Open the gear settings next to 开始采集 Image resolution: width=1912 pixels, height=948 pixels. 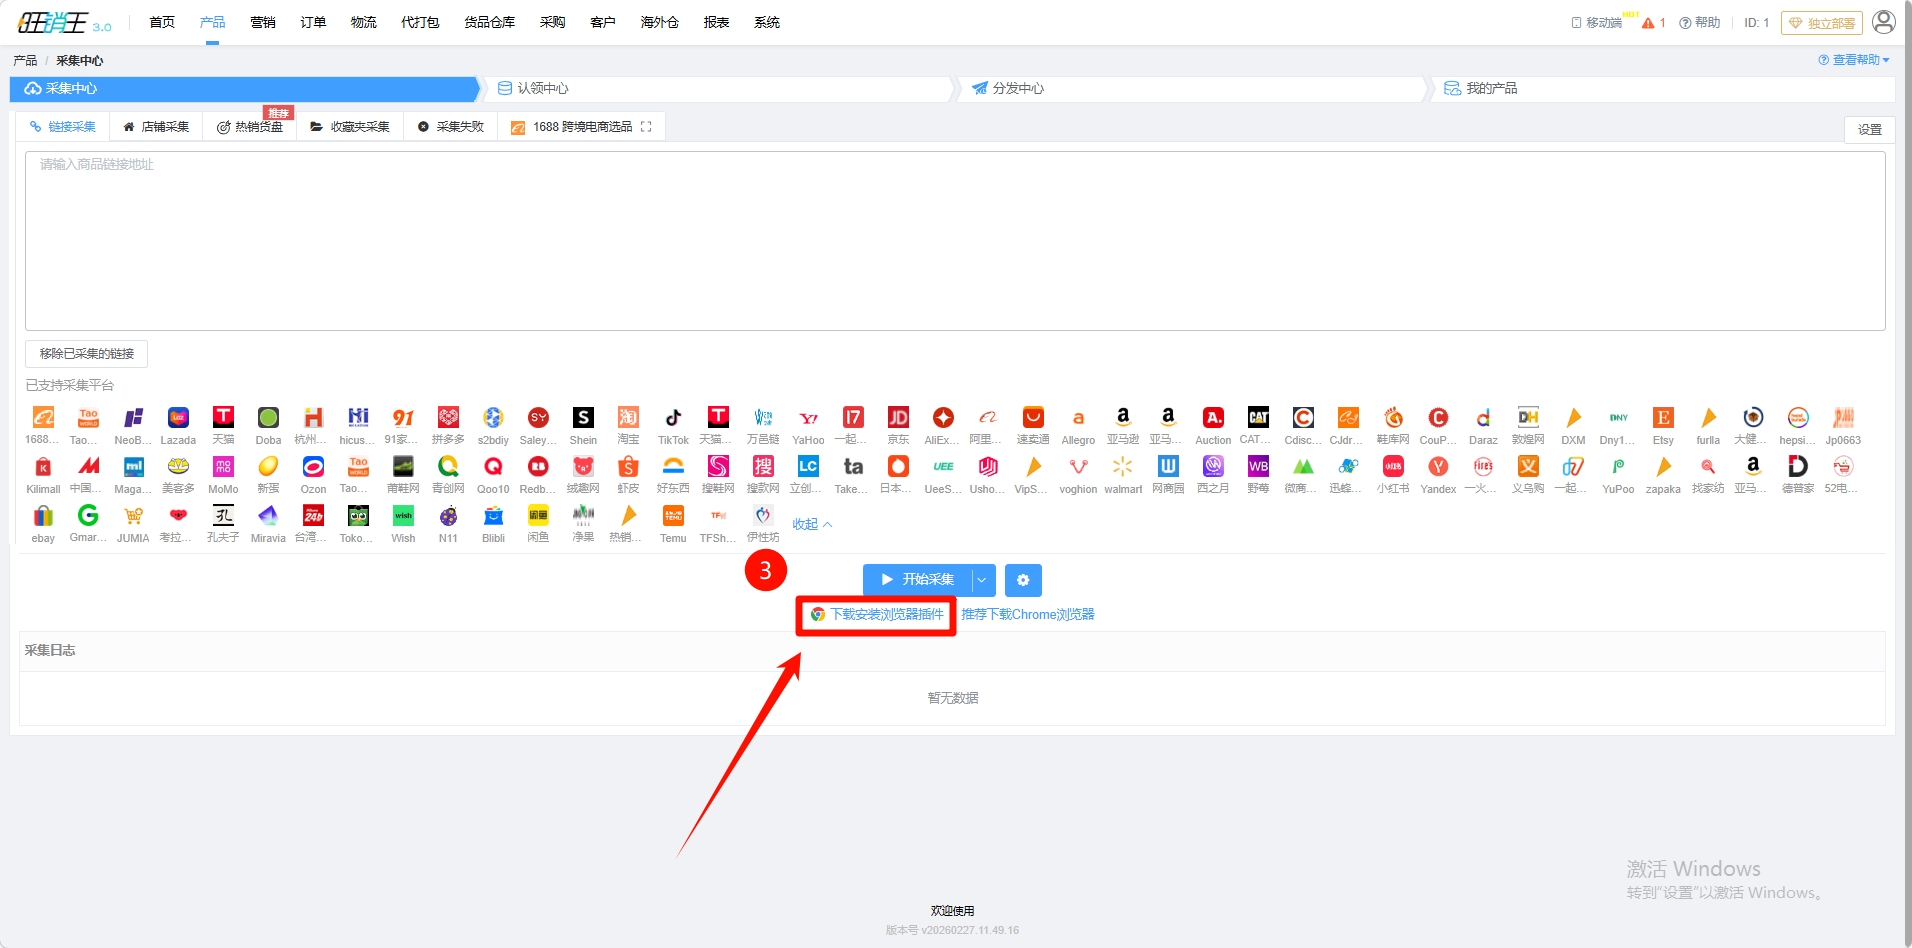coord(1022,580)
